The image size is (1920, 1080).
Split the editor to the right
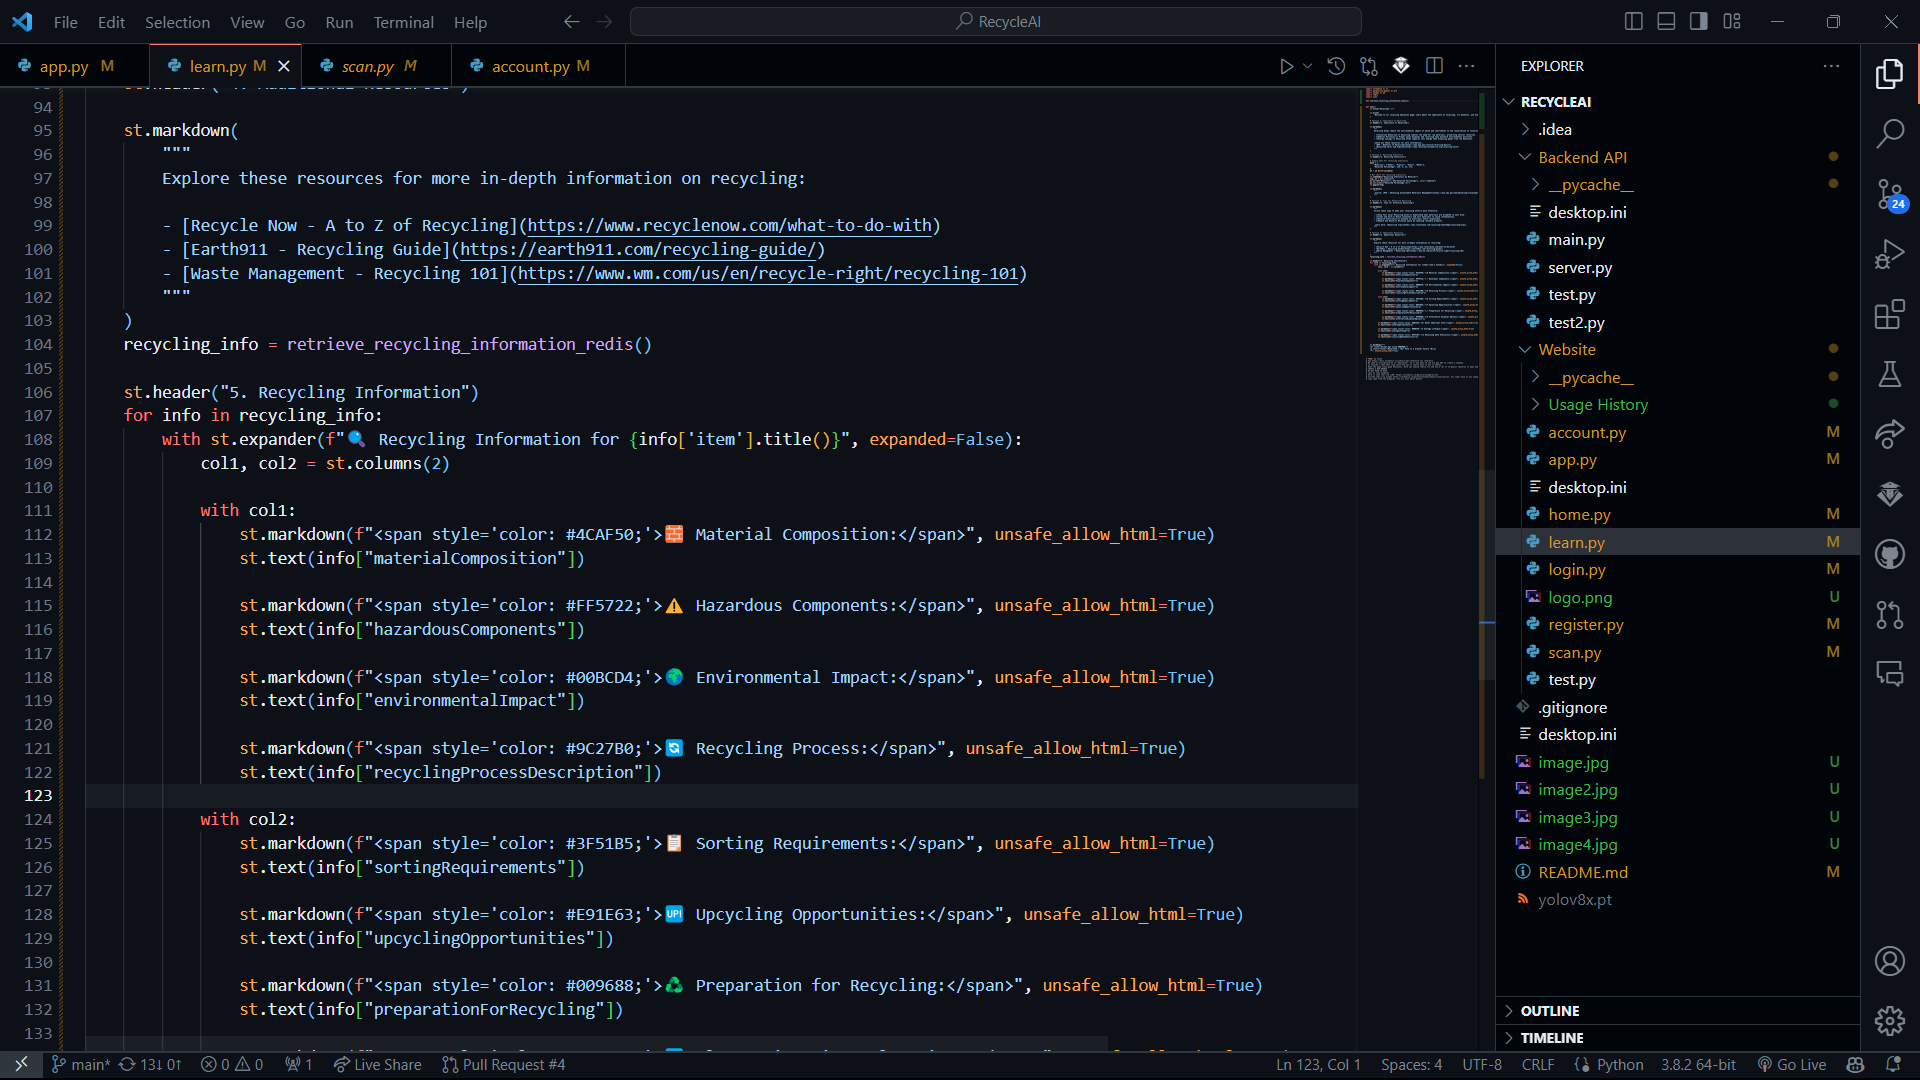point(1434,66)
